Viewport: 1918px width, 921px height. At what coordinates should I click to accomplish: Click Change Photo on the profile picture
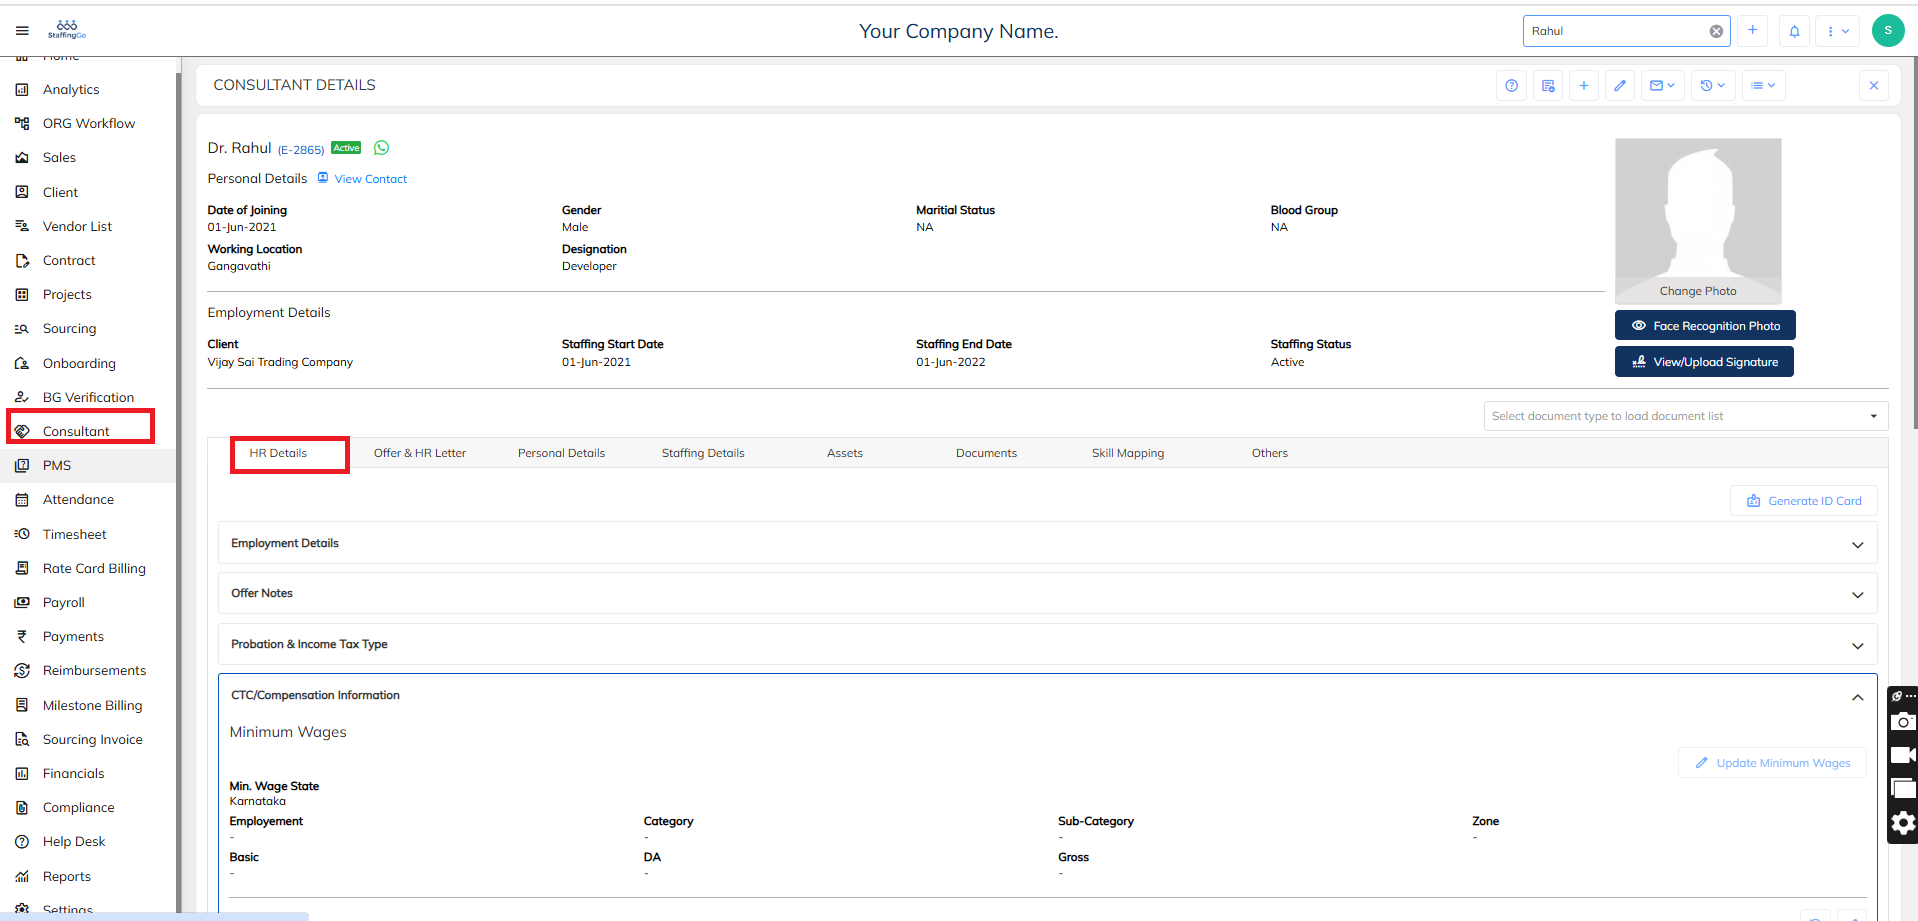coord(1697,291)
